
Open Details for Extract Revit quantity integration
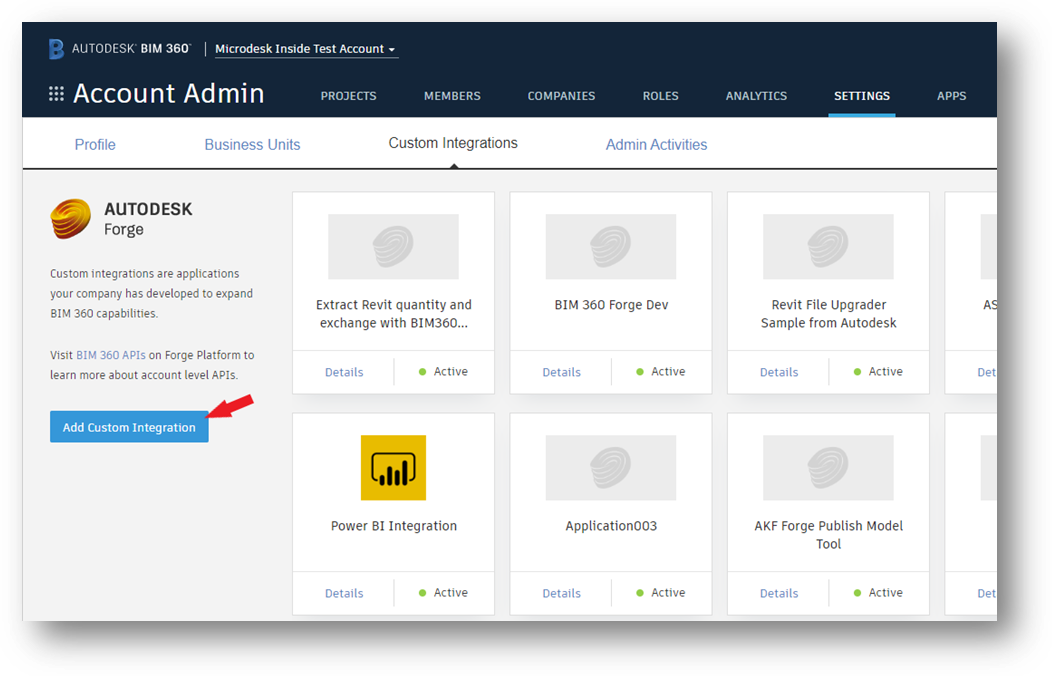344,372
